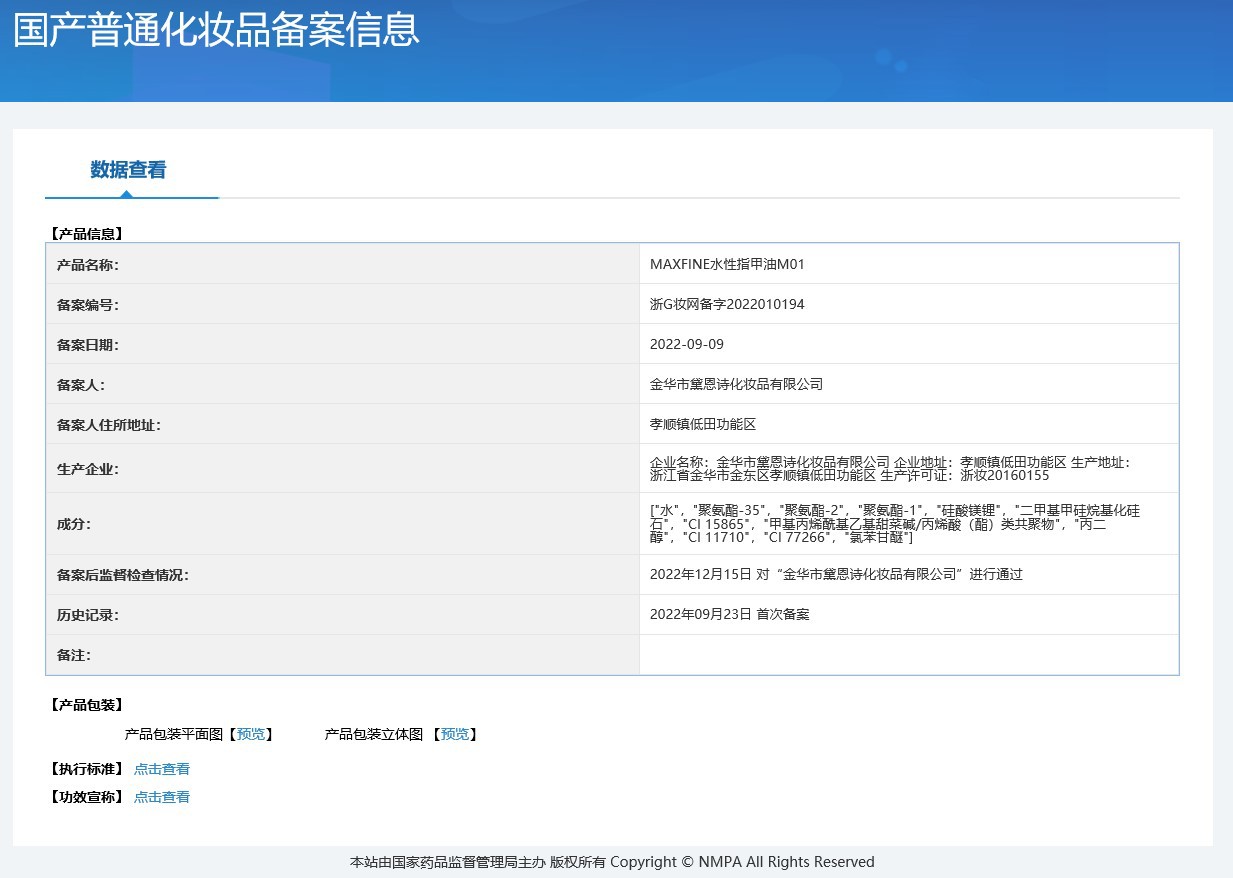Screen dimensions: 1233x878
Task: Click the 生产企业 row label
Action: coord(88,468)
